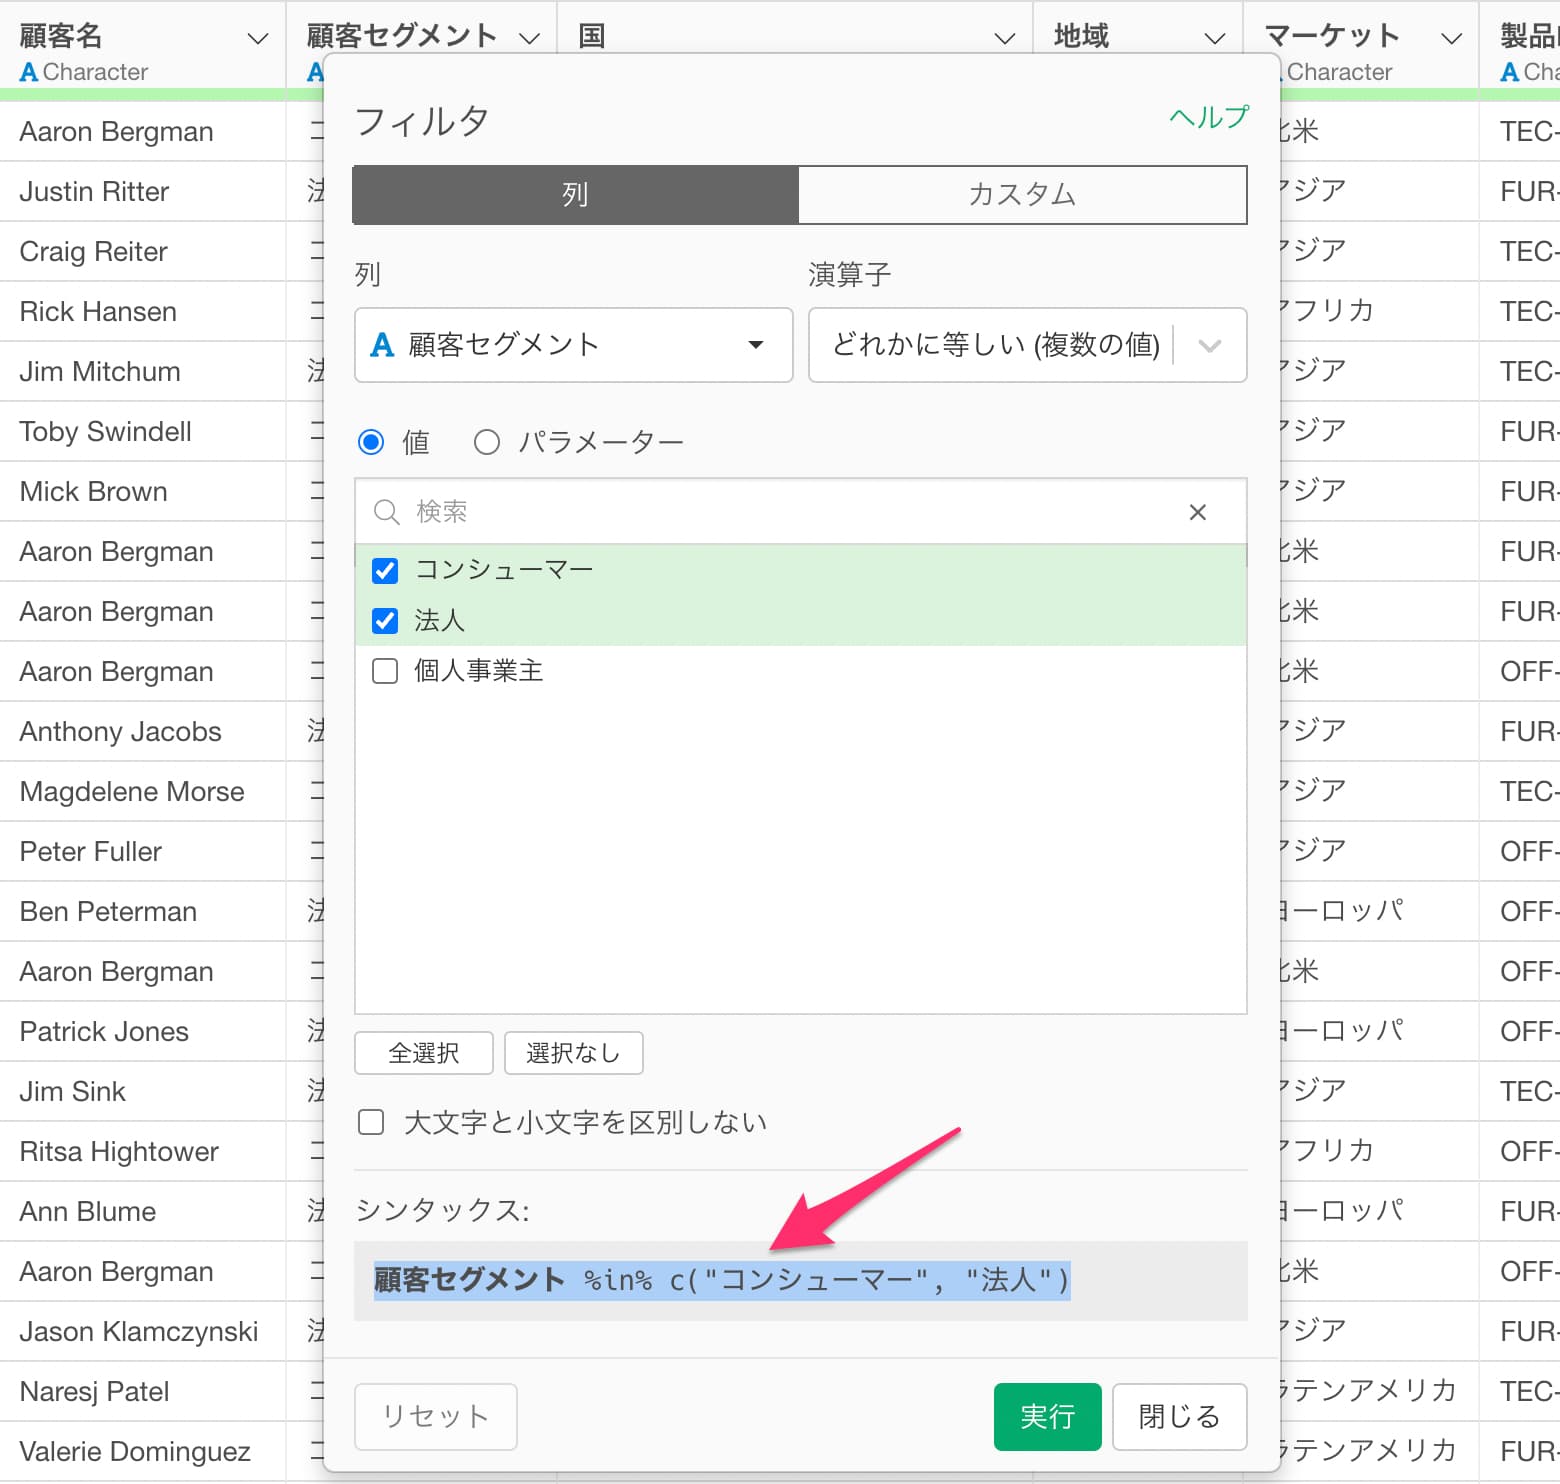Open the 顧客セグメント column header menu chevron
This screenshot has height=1484, width=1560.
point(529,39)
